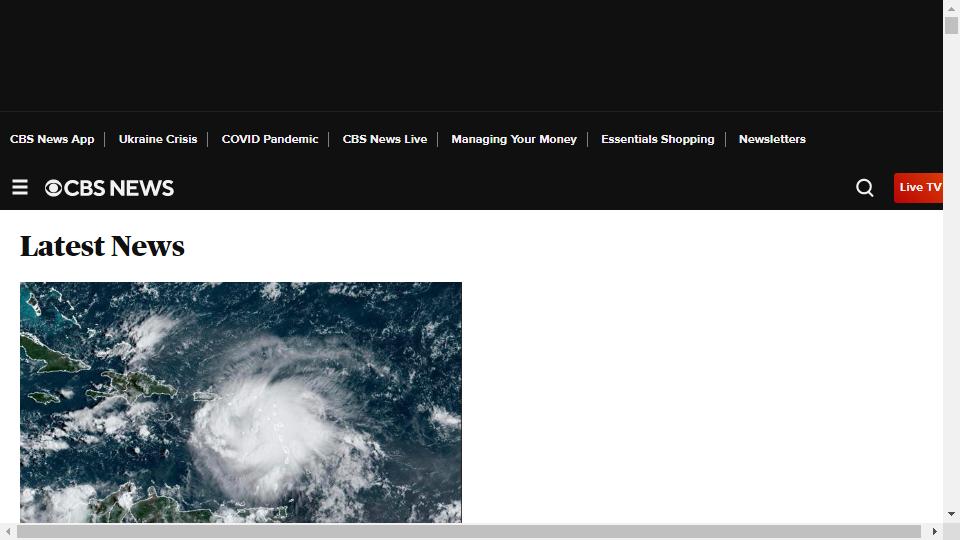Click vertical scrollbar down arrow

click(x=951, y=514)
